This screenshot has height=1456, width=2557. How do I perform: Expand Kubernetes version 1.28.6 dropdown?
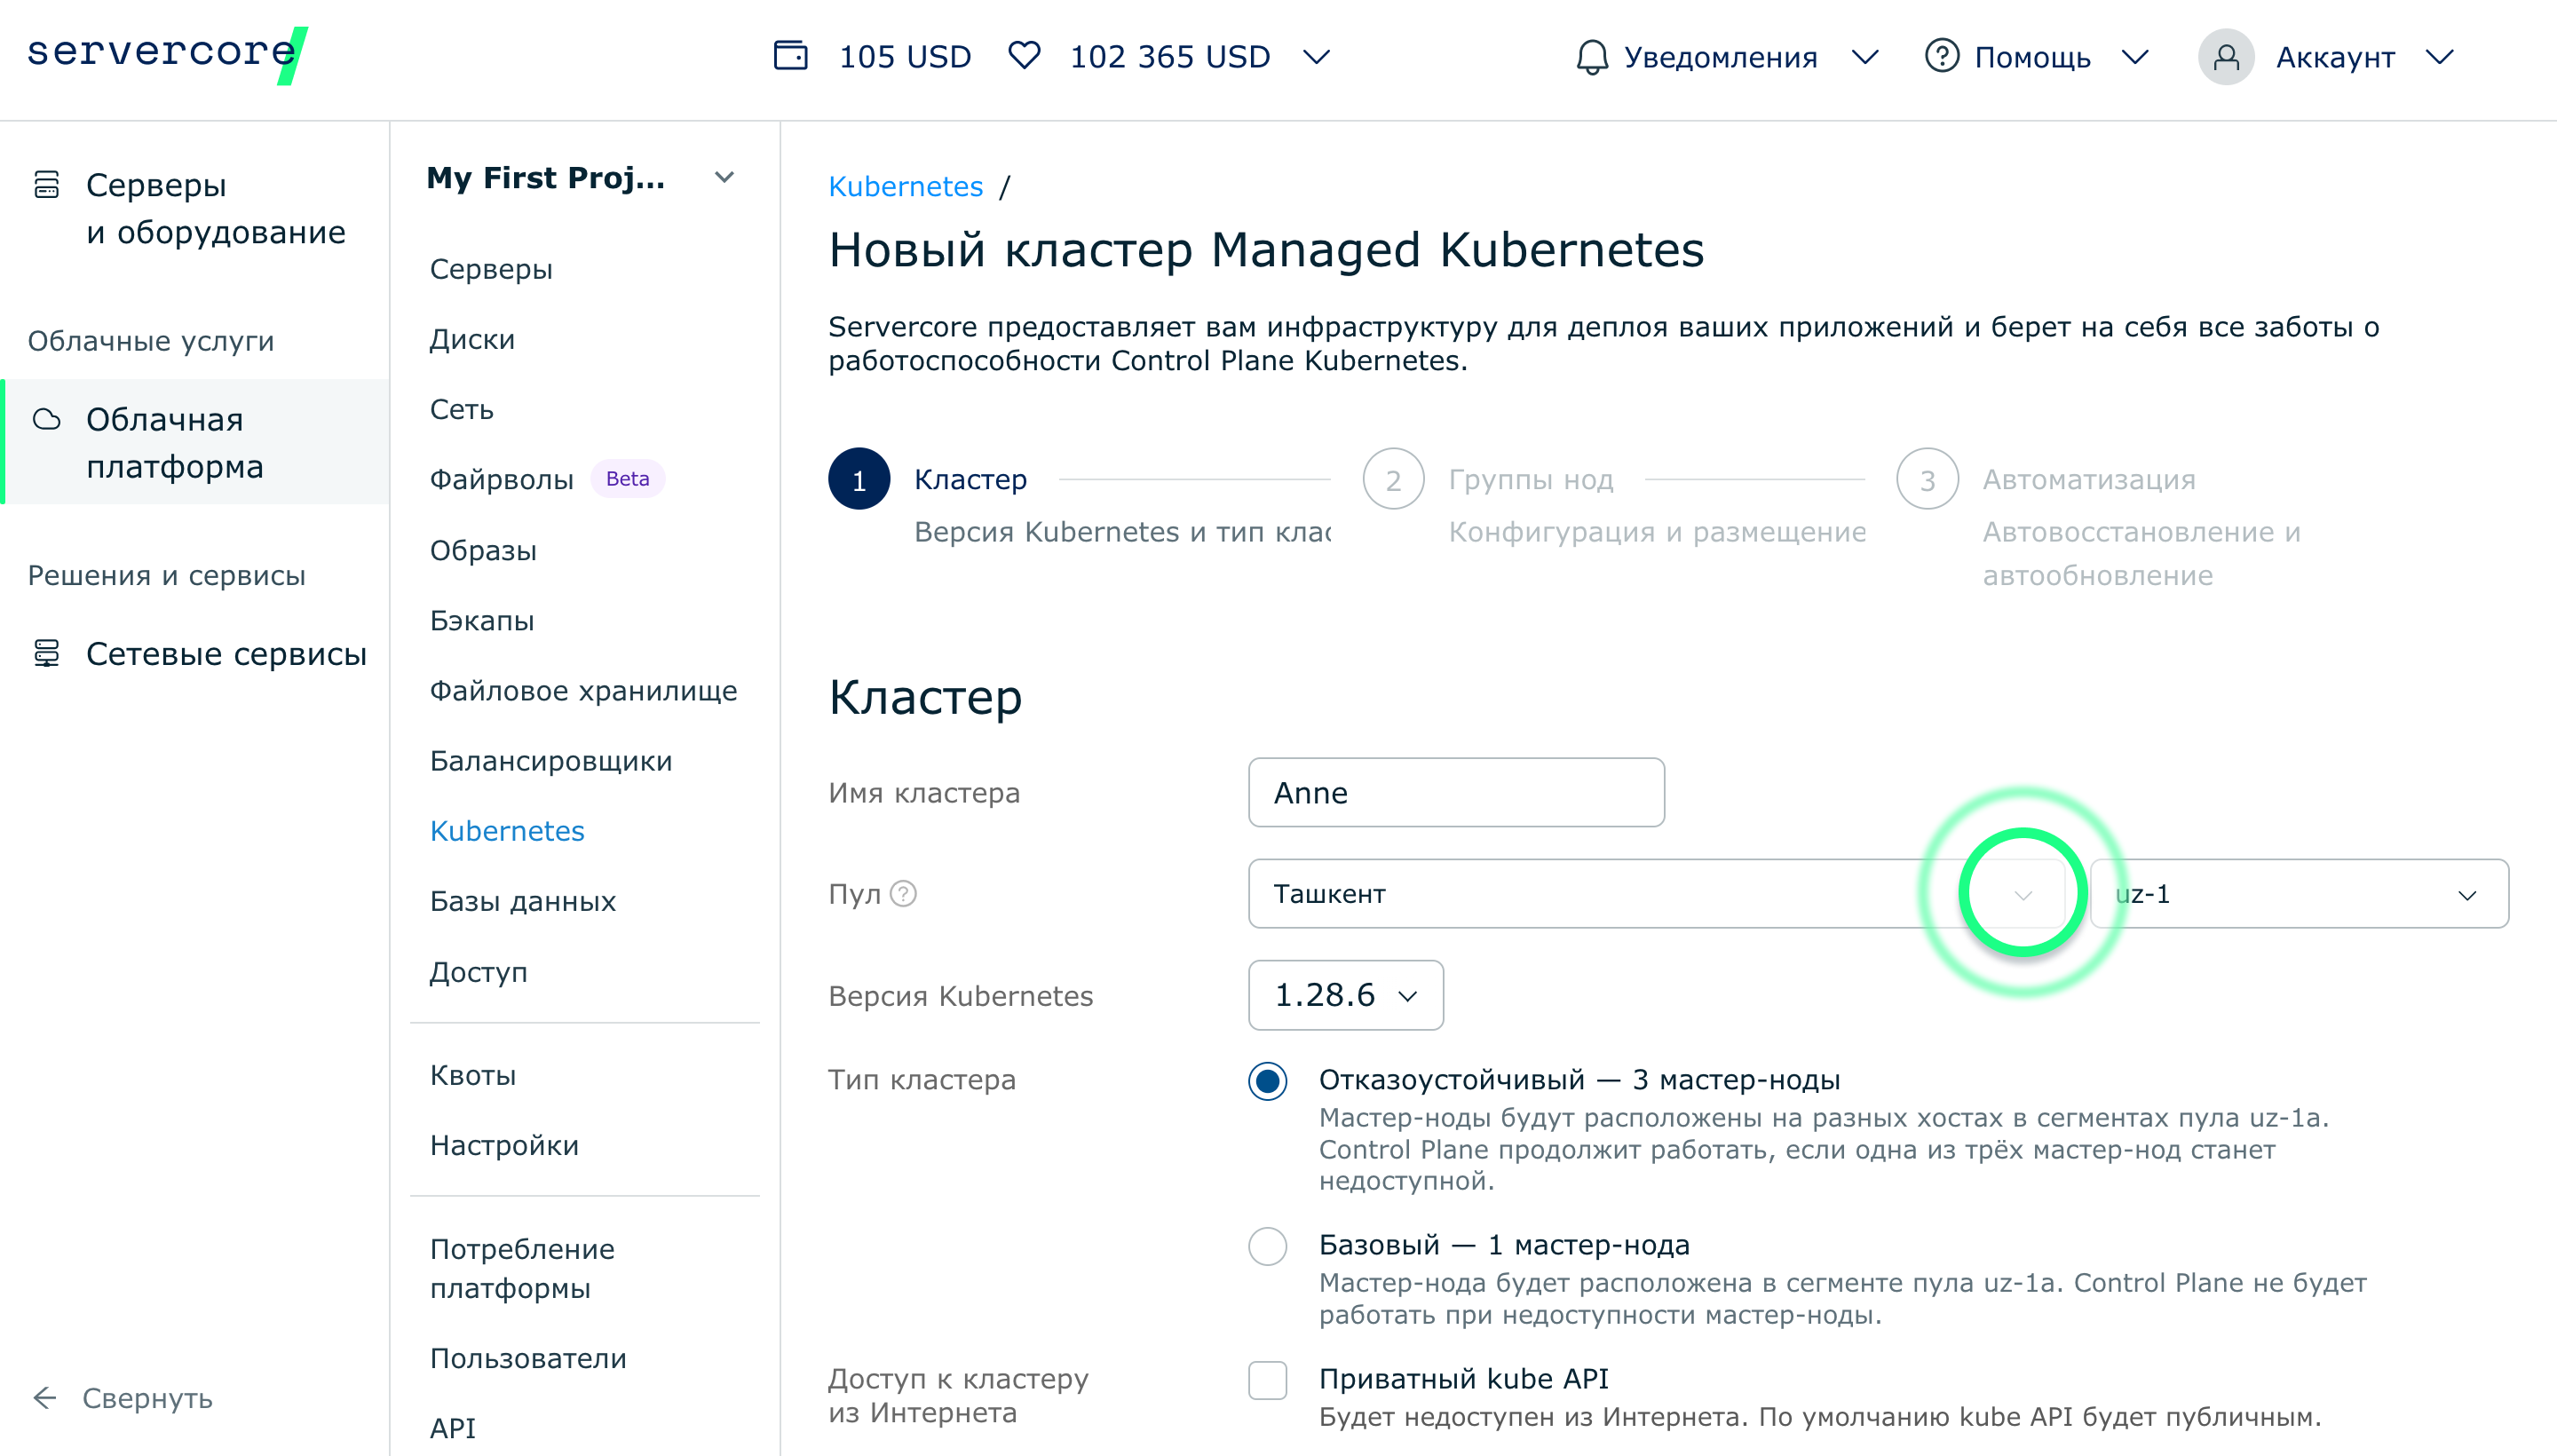pos(1344,995)
